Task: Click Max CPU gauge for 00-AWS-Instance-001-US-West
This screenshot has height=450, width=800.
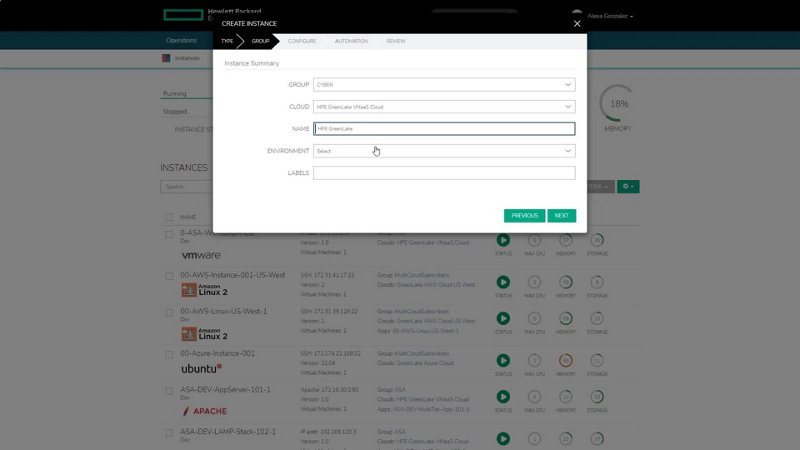Action: coord(534,282)
